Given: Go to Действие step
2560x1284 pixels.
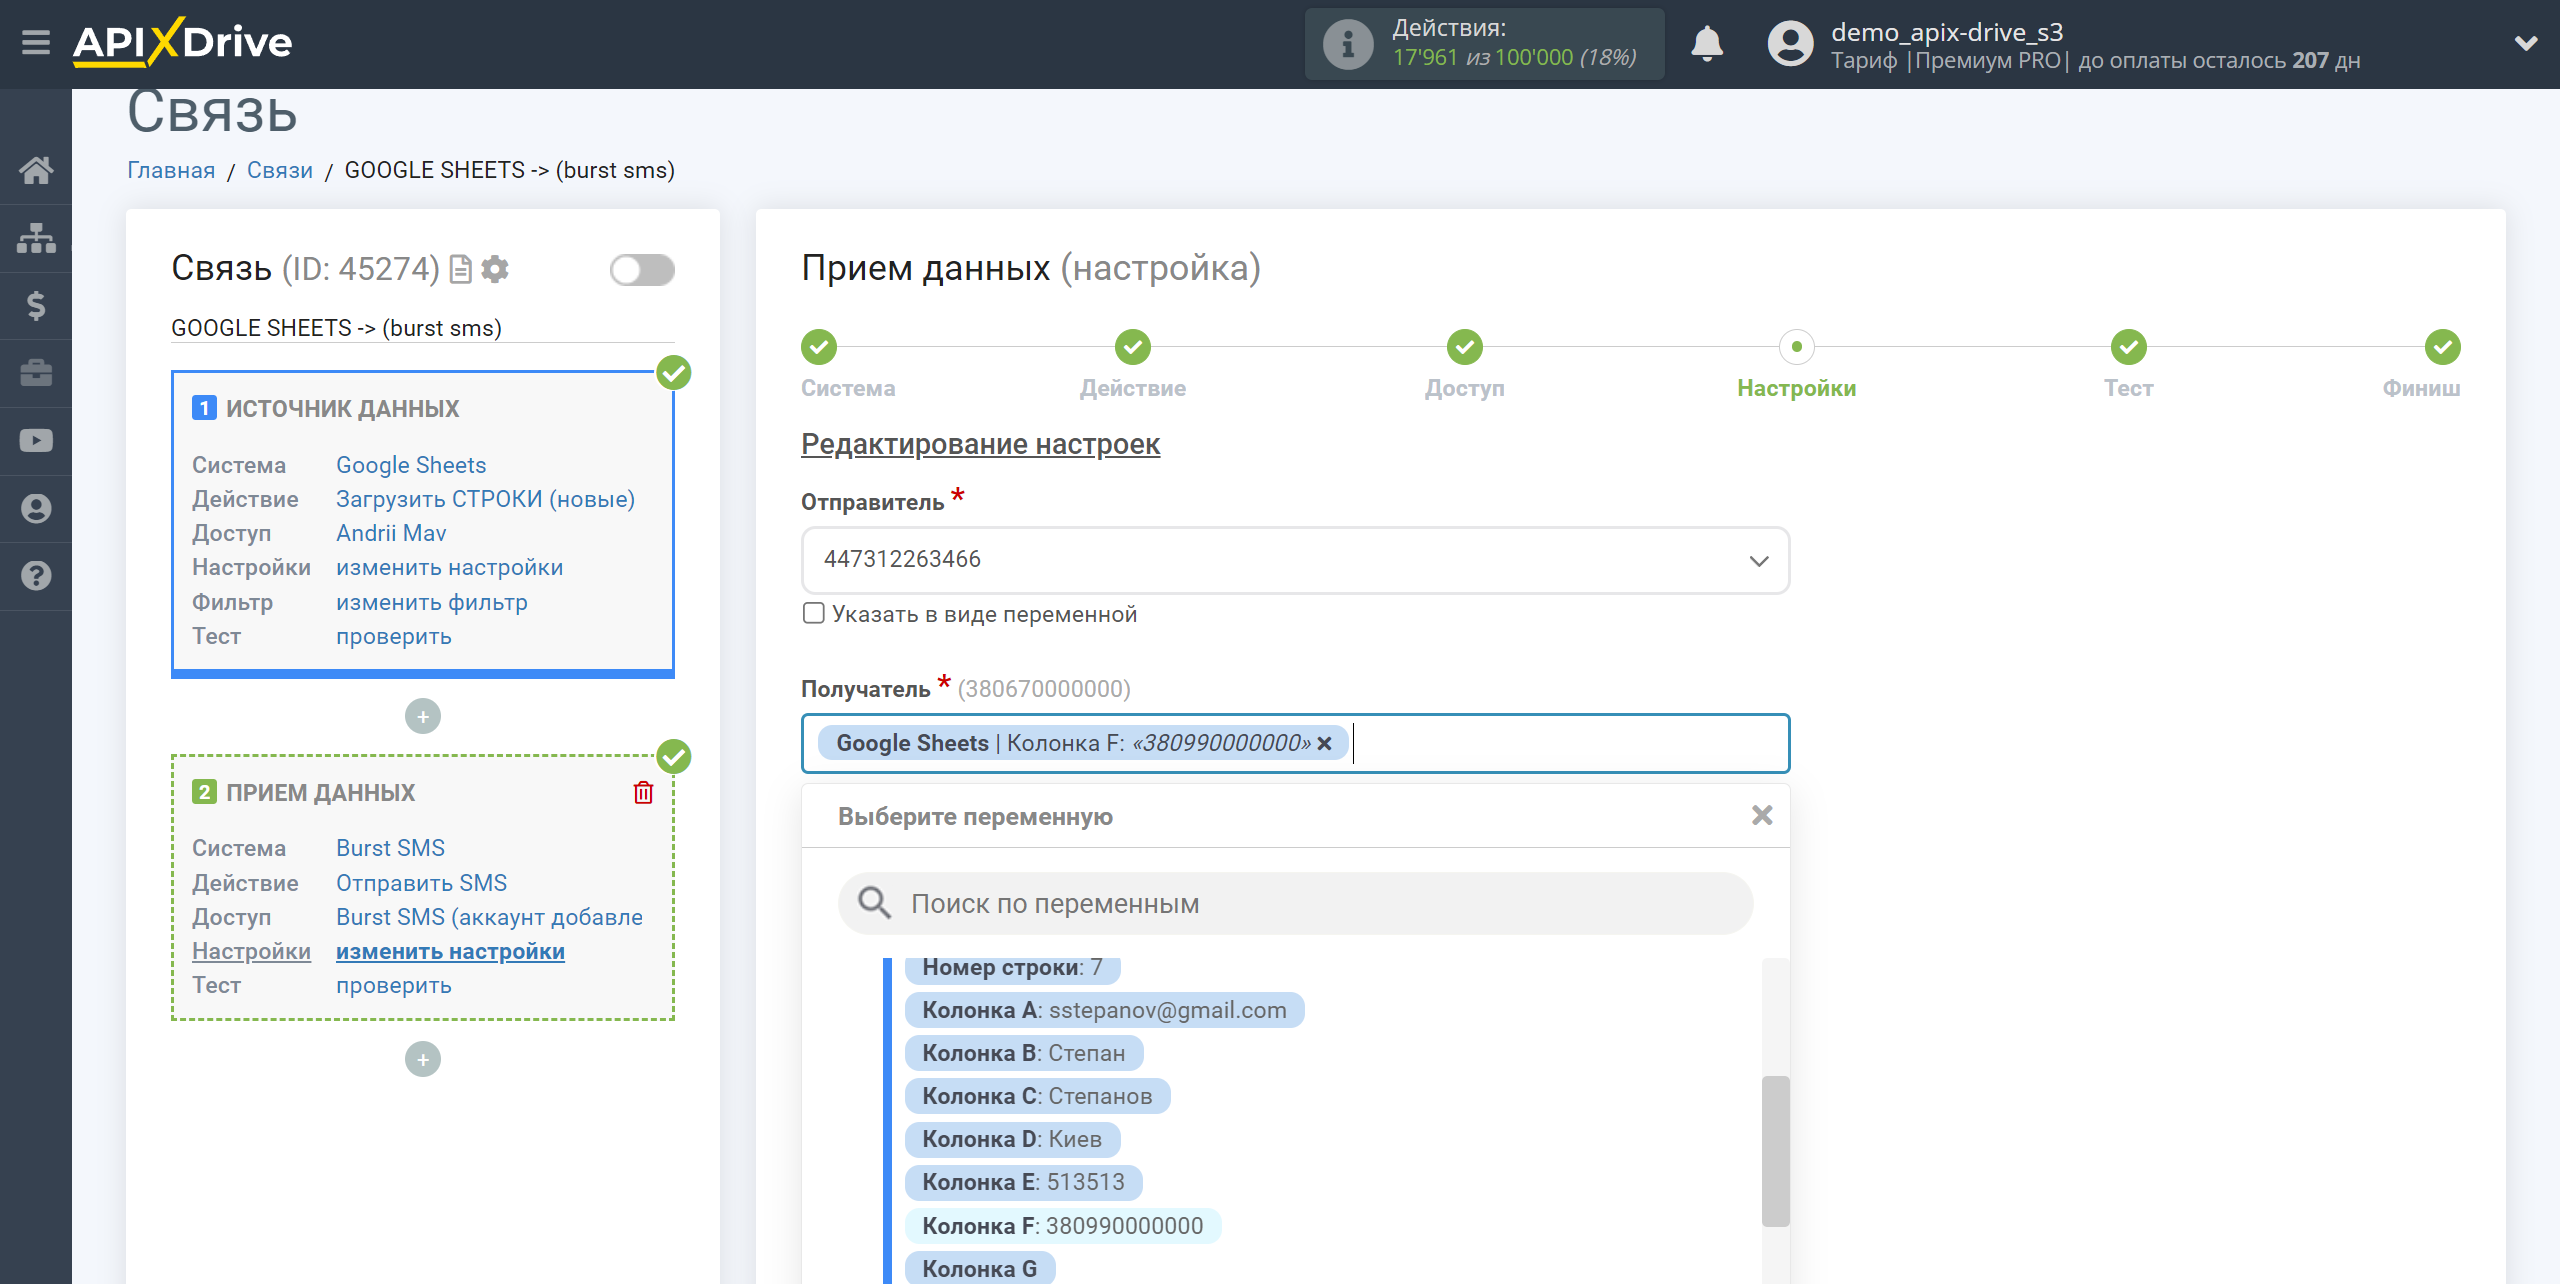Looking at the screenshot, I should coord(1132,347).
